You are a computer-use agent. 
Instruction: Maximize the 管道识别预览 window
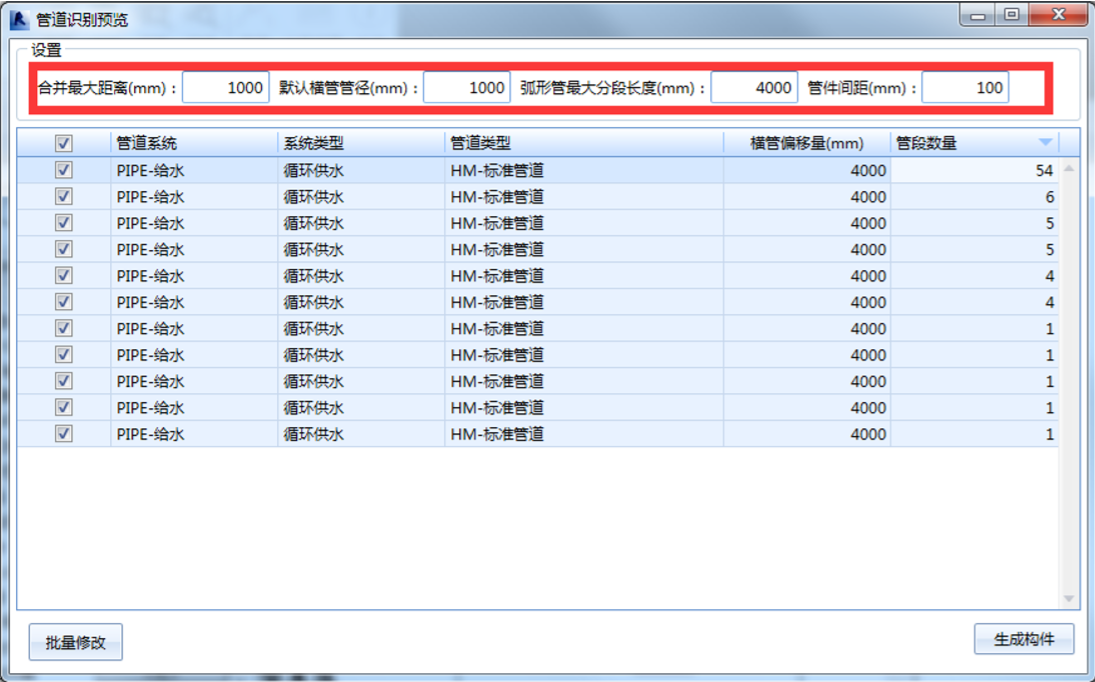click(1011, 15)
